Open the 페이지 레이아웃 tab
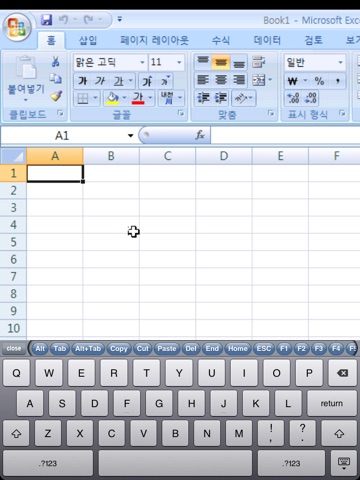Image resolution: width=360 pixels, height=480 pixels. click(154, 40)
